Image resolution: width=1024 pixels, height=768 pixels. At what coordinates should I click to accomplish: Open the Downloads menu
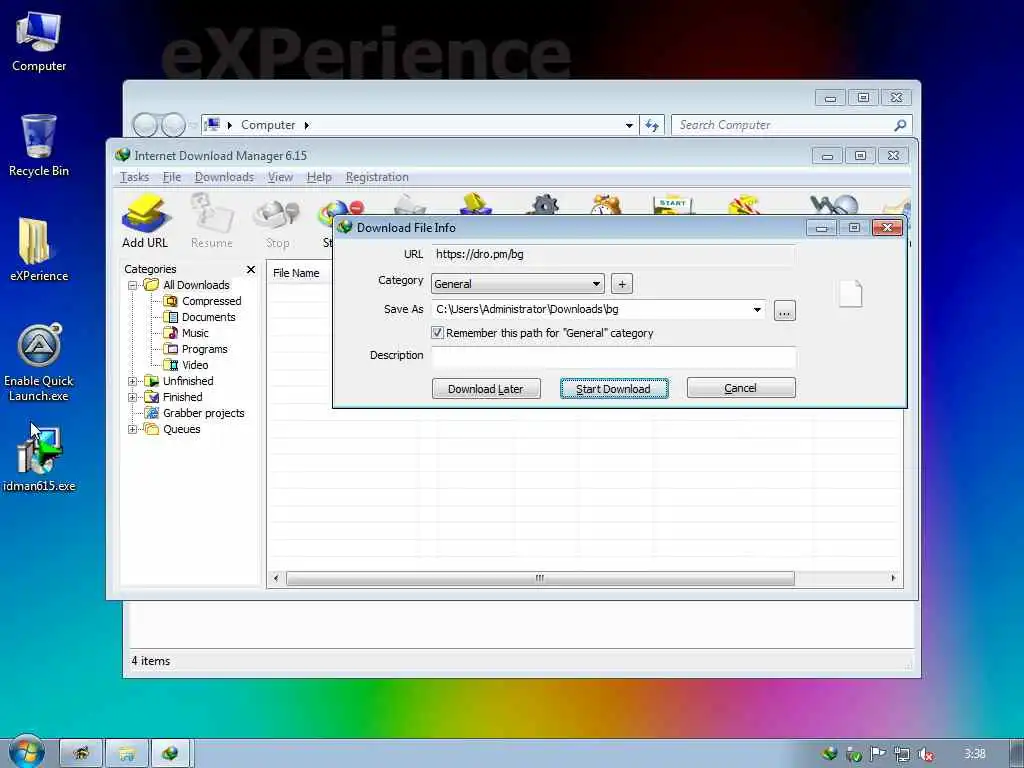224,177
